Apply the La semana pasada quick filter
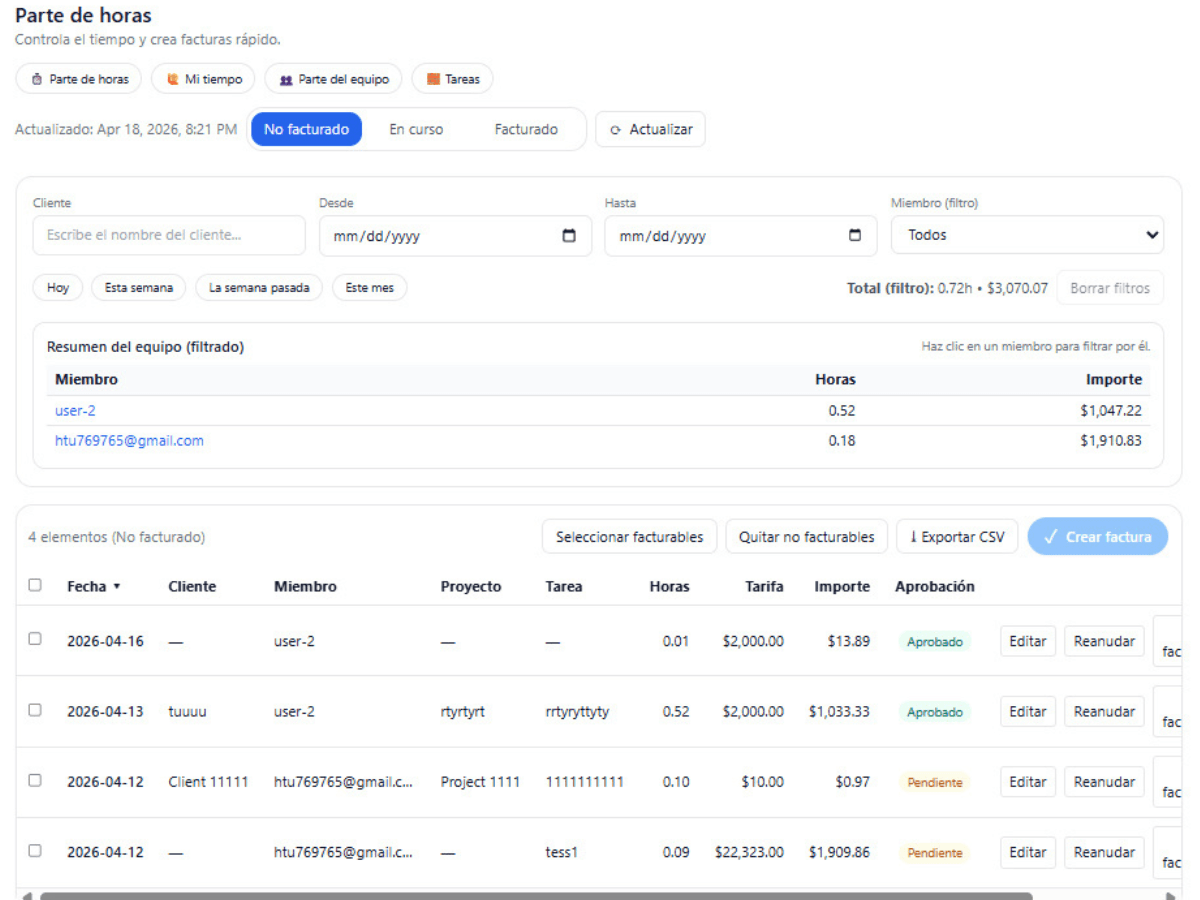1200x900 pixels. [259, 288]
